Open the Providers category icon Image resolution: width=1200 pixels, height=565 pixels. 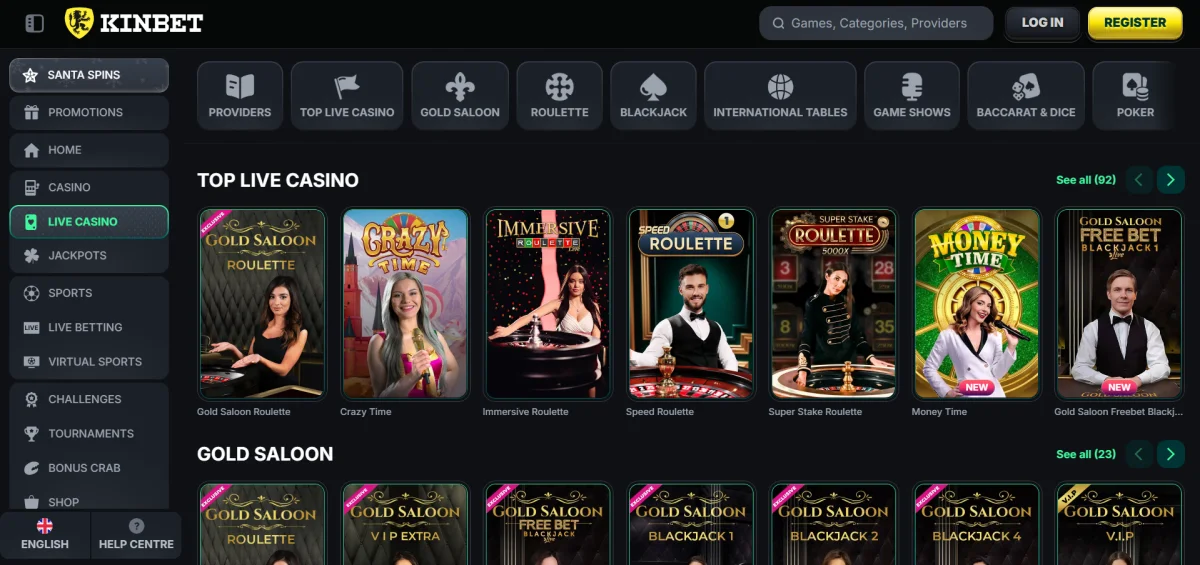(x=240, y=86)
